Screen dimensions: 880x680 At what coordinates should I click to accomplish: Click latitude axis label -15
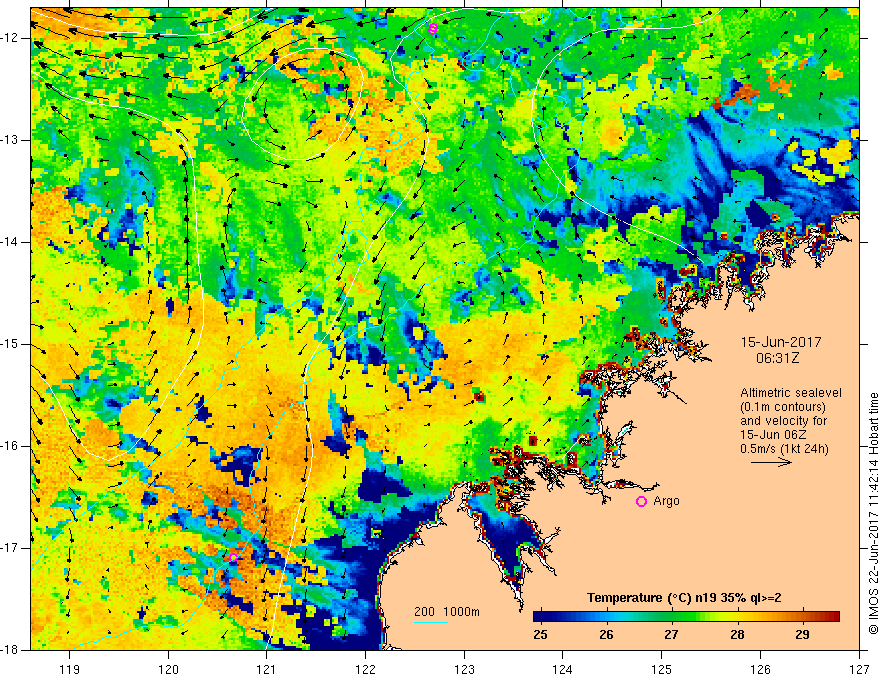(11, 344)
